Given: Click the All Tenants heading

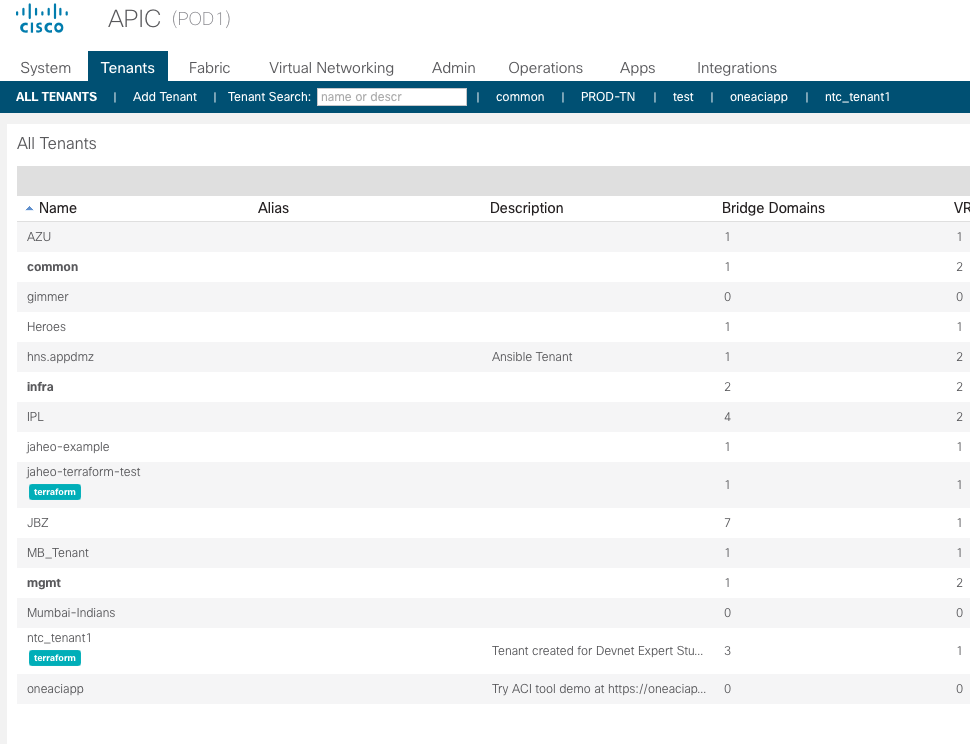Looking at the screenshot, I should point(57,143).
